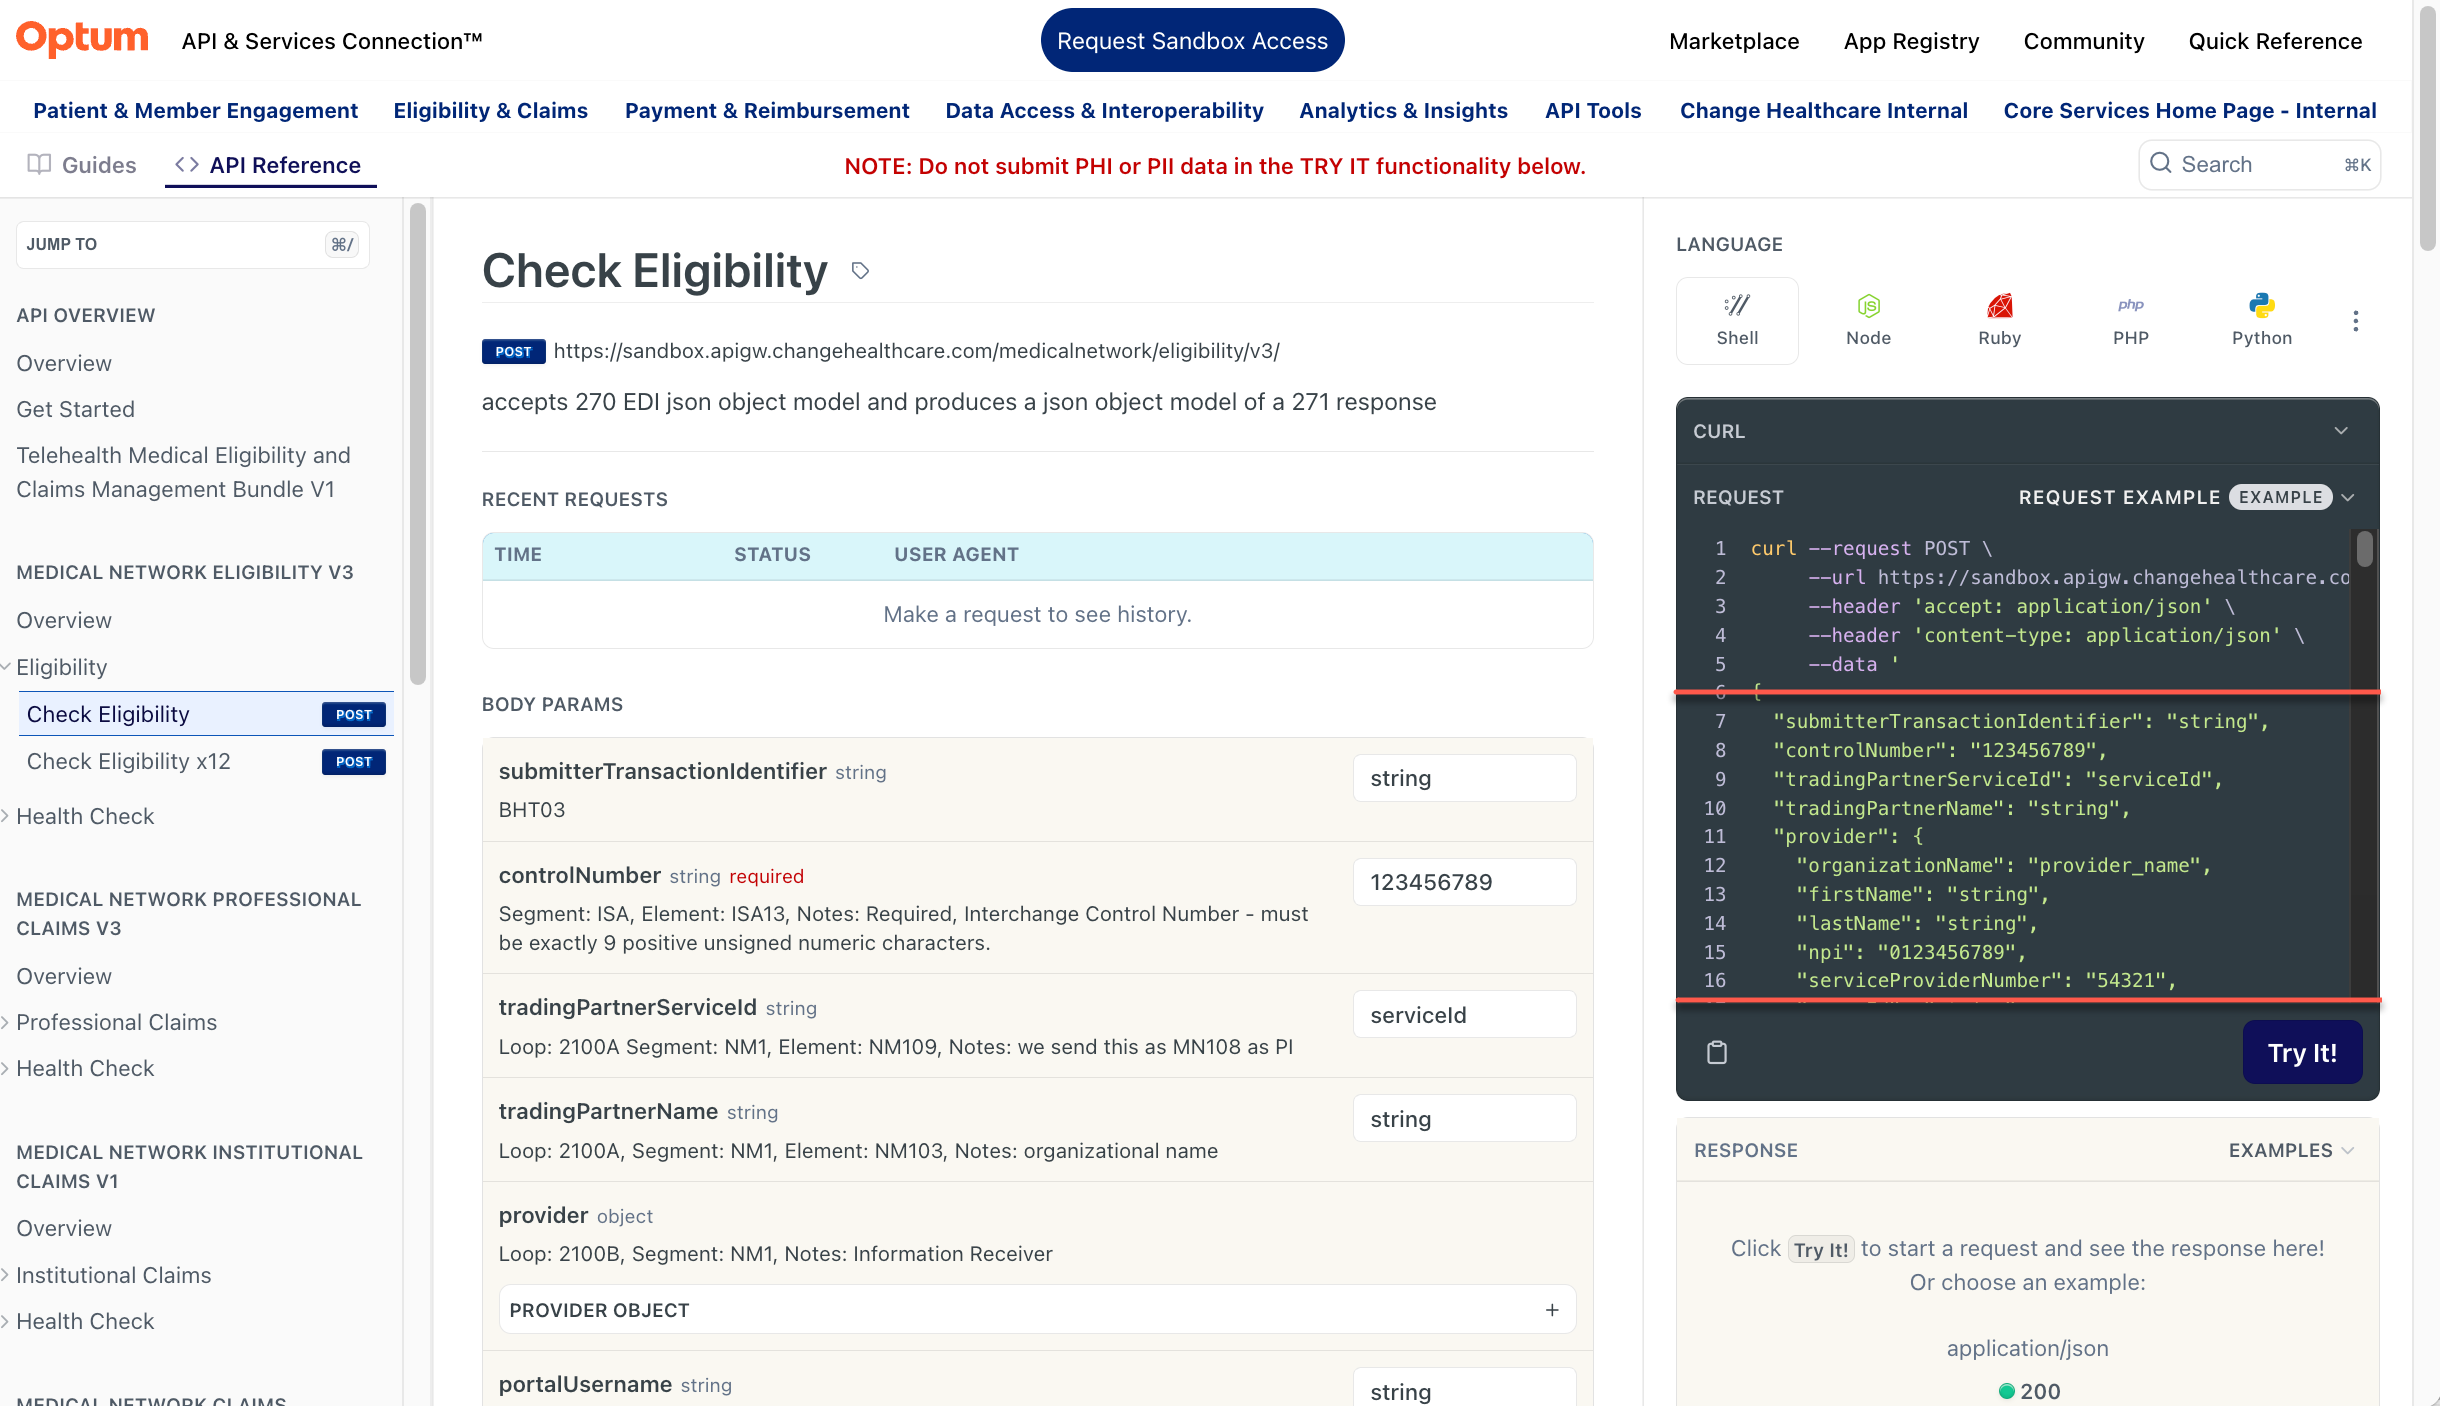
Task: Open Change Healthcare Internal menu
Action: tap(1823, 110)
